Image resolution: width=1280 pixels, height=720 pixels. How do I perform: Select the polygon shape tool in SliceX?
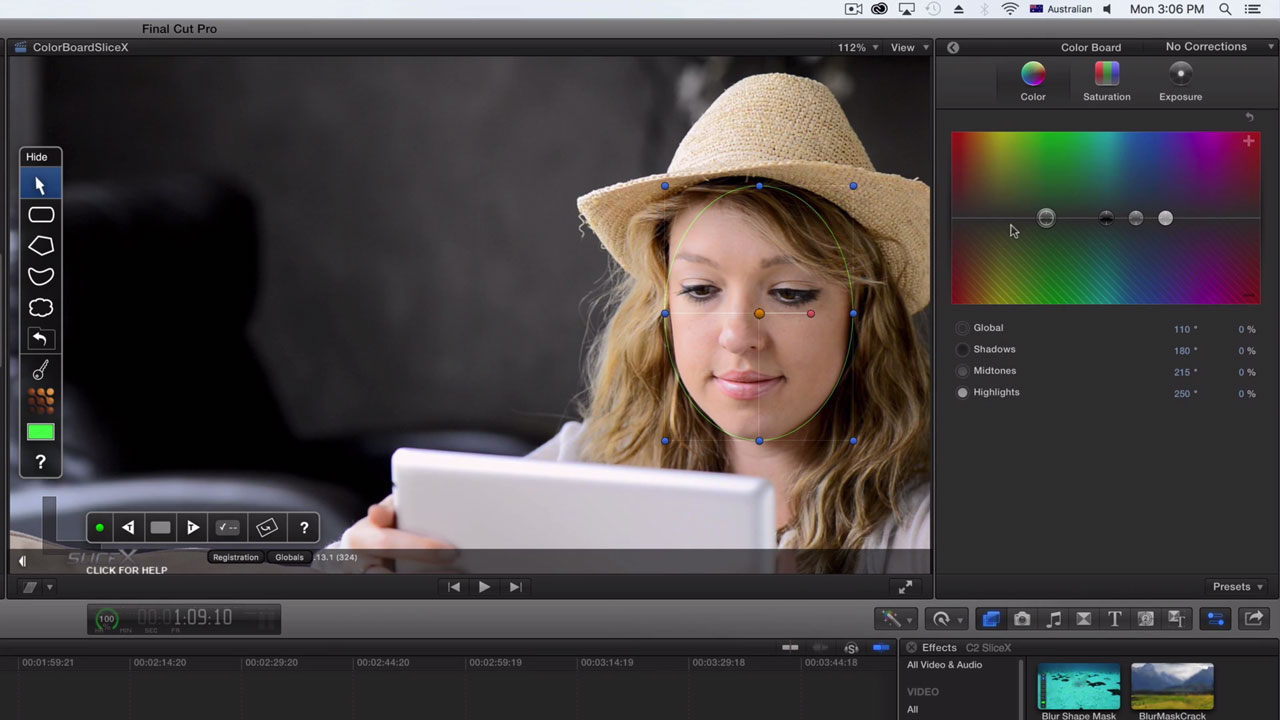click(x=41, y=246)
